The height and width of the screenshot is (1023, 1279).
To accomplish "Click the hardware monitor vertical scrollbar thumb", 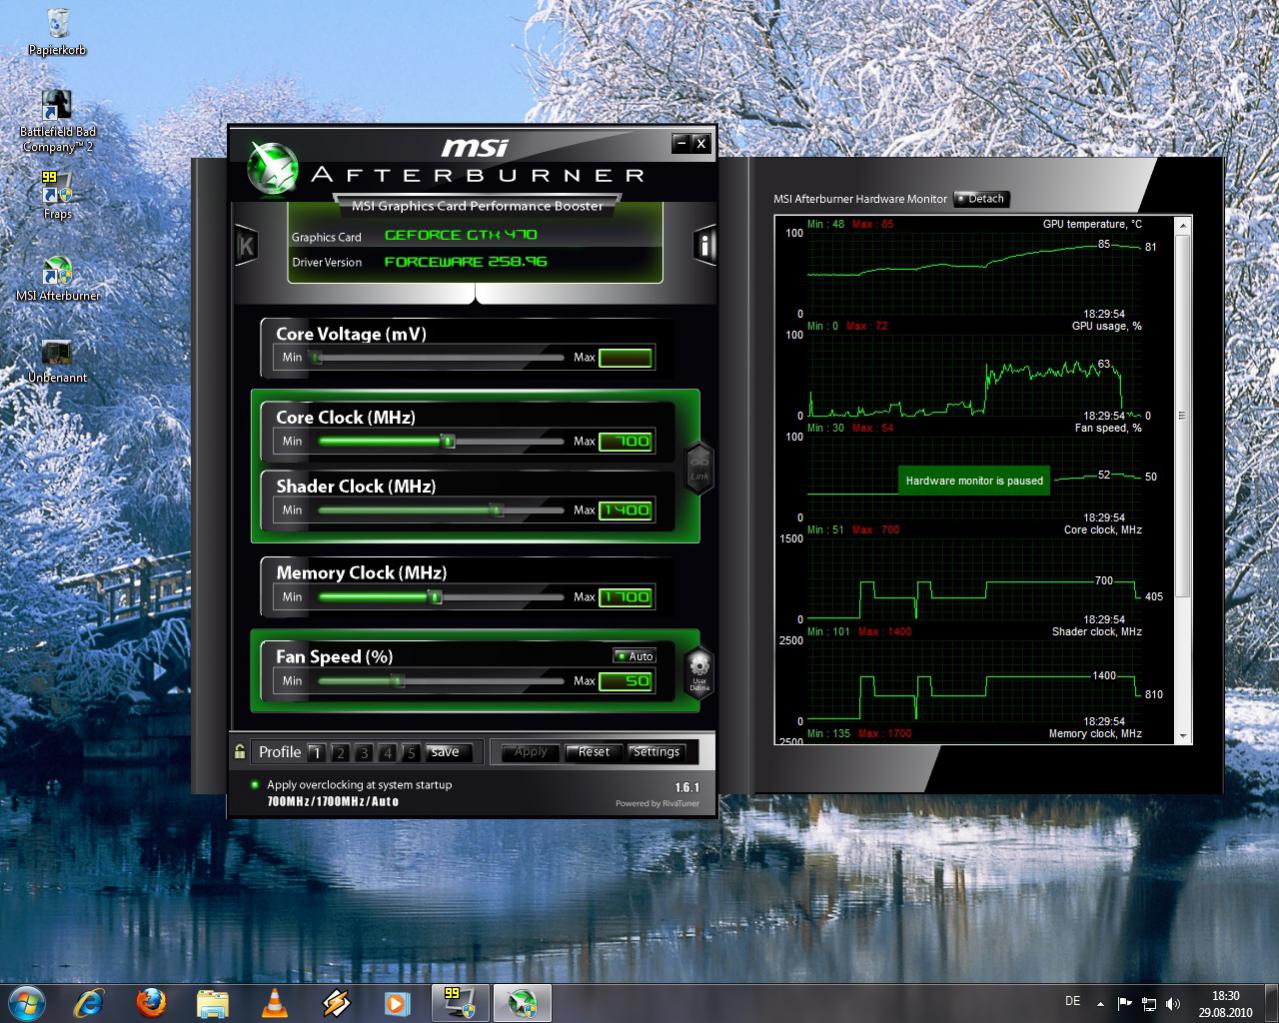I will (x=1184, y=416).
